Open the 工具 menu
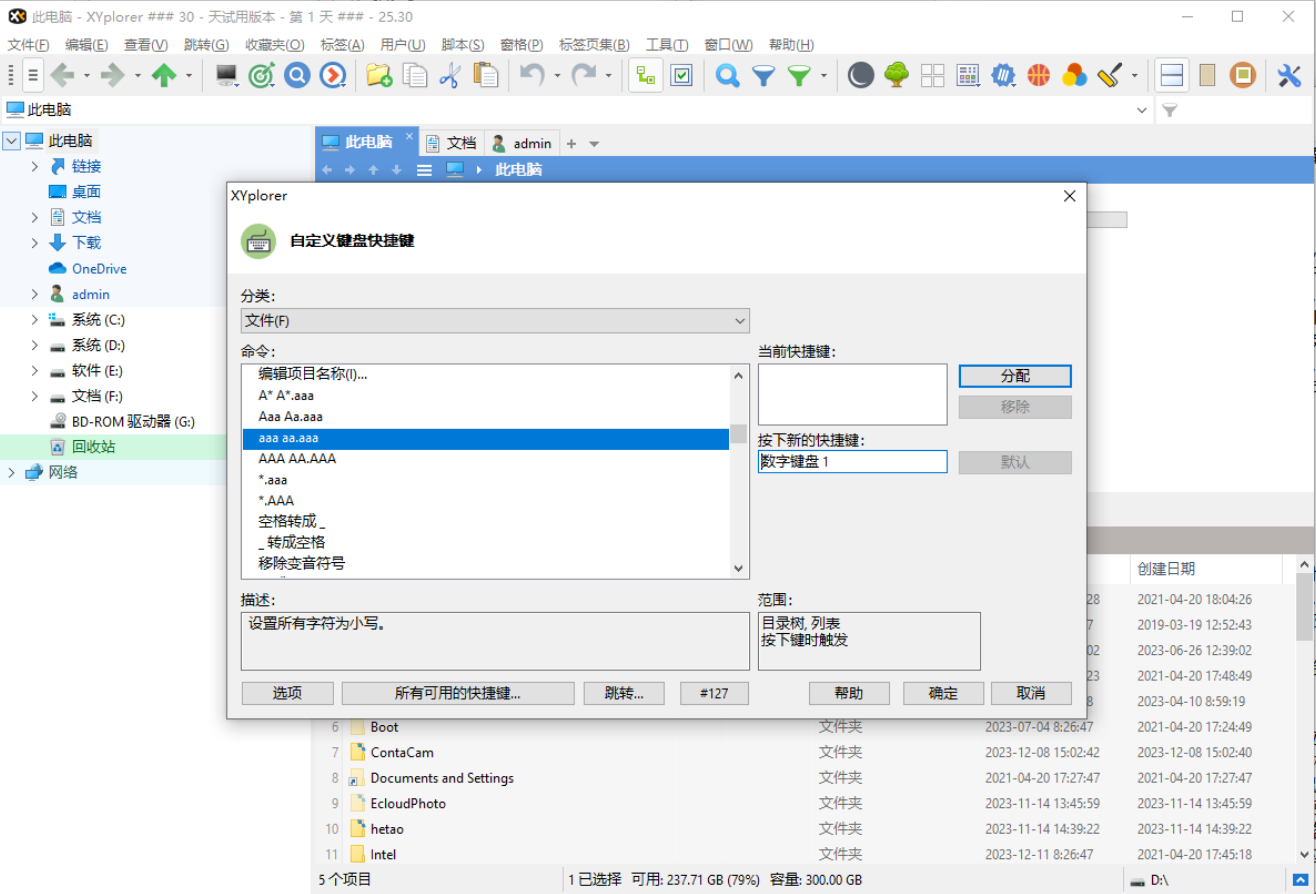Screen dimensions: 1316x894 666,44
